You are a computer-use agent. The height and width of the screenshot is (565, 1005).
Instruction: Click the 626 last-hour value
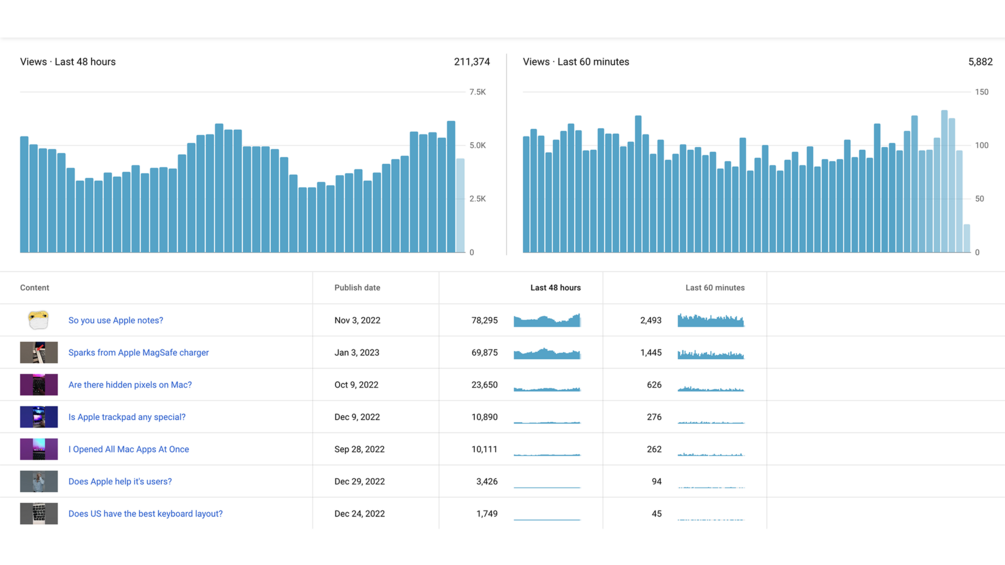tap(654, 385)
